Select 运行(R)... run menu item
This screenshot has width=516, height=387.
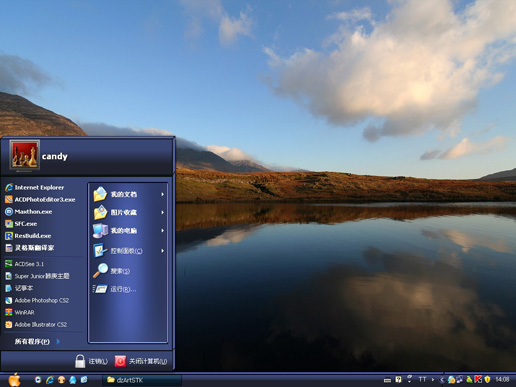point(115,289)
